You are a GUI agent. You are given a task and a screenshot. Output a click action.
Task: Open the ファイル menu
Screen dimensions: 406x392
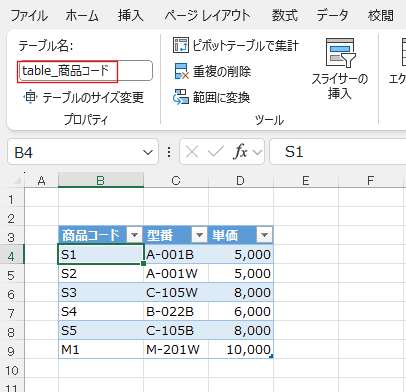(x=29, y=15)
